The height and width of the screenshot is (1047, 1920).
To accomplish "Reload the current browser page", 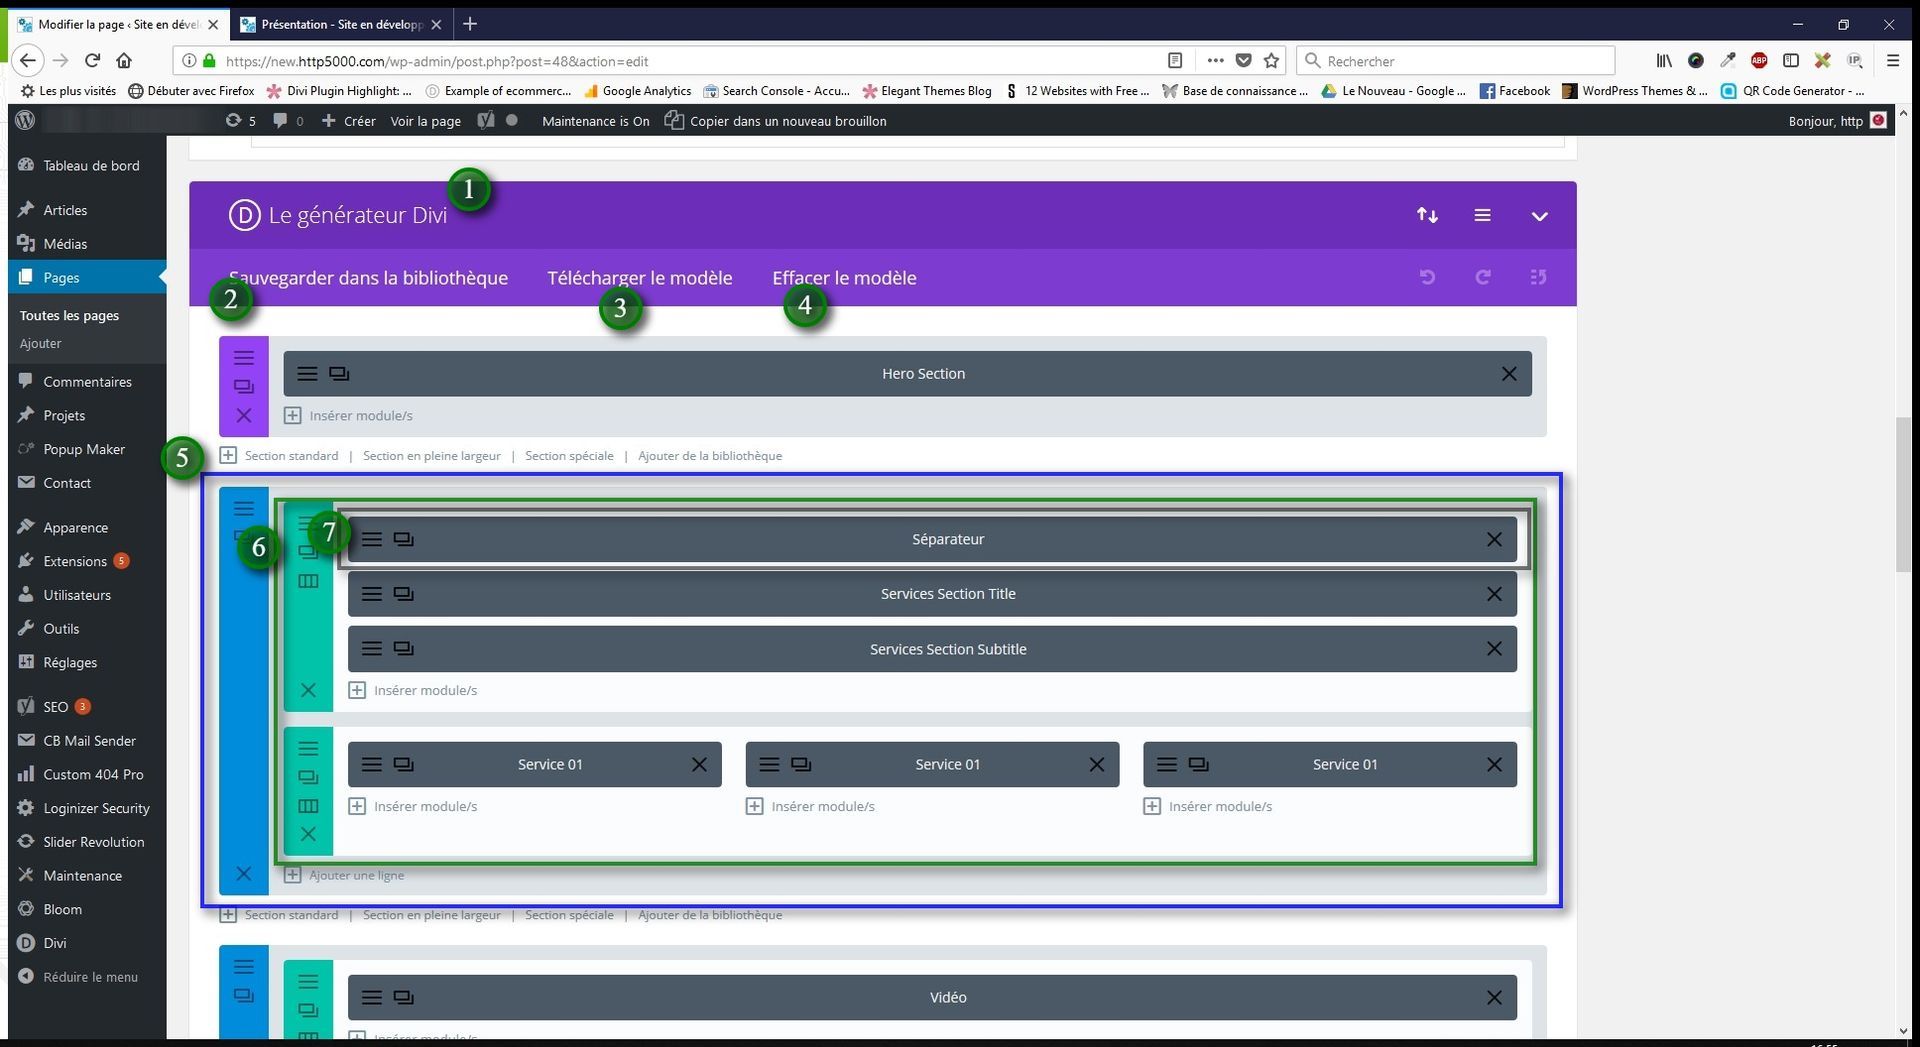I will tap(92, 61).
